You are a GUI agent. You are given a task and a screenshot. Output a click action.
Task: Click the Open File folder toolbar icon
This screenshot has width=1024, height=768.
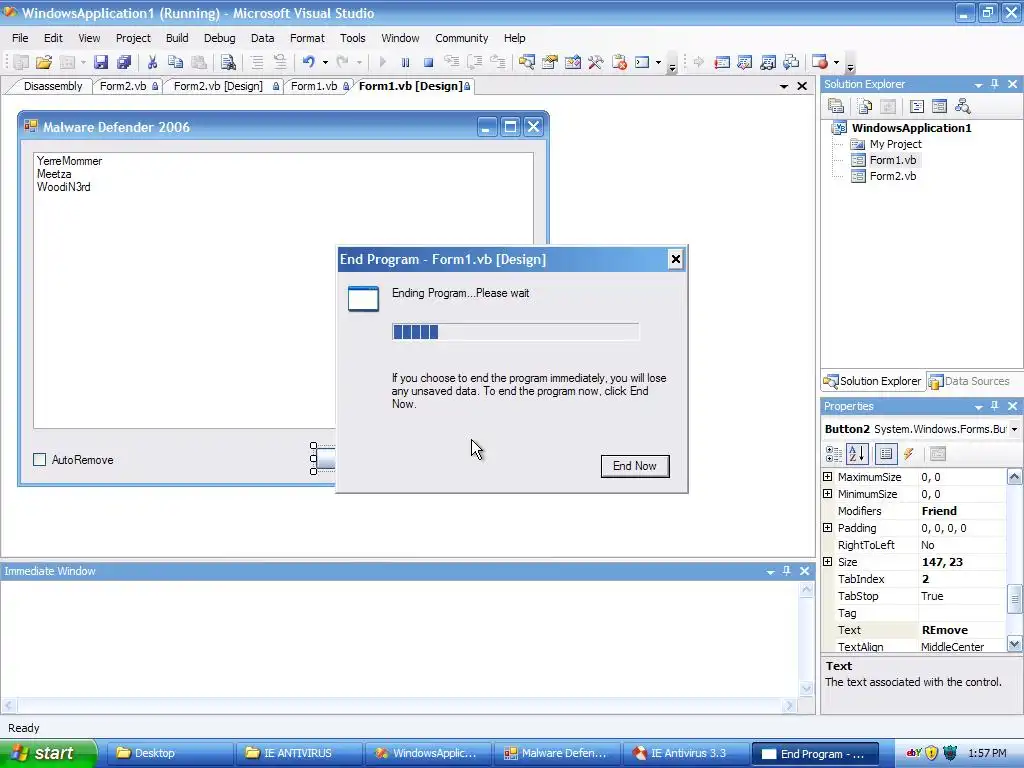[44, 63]
